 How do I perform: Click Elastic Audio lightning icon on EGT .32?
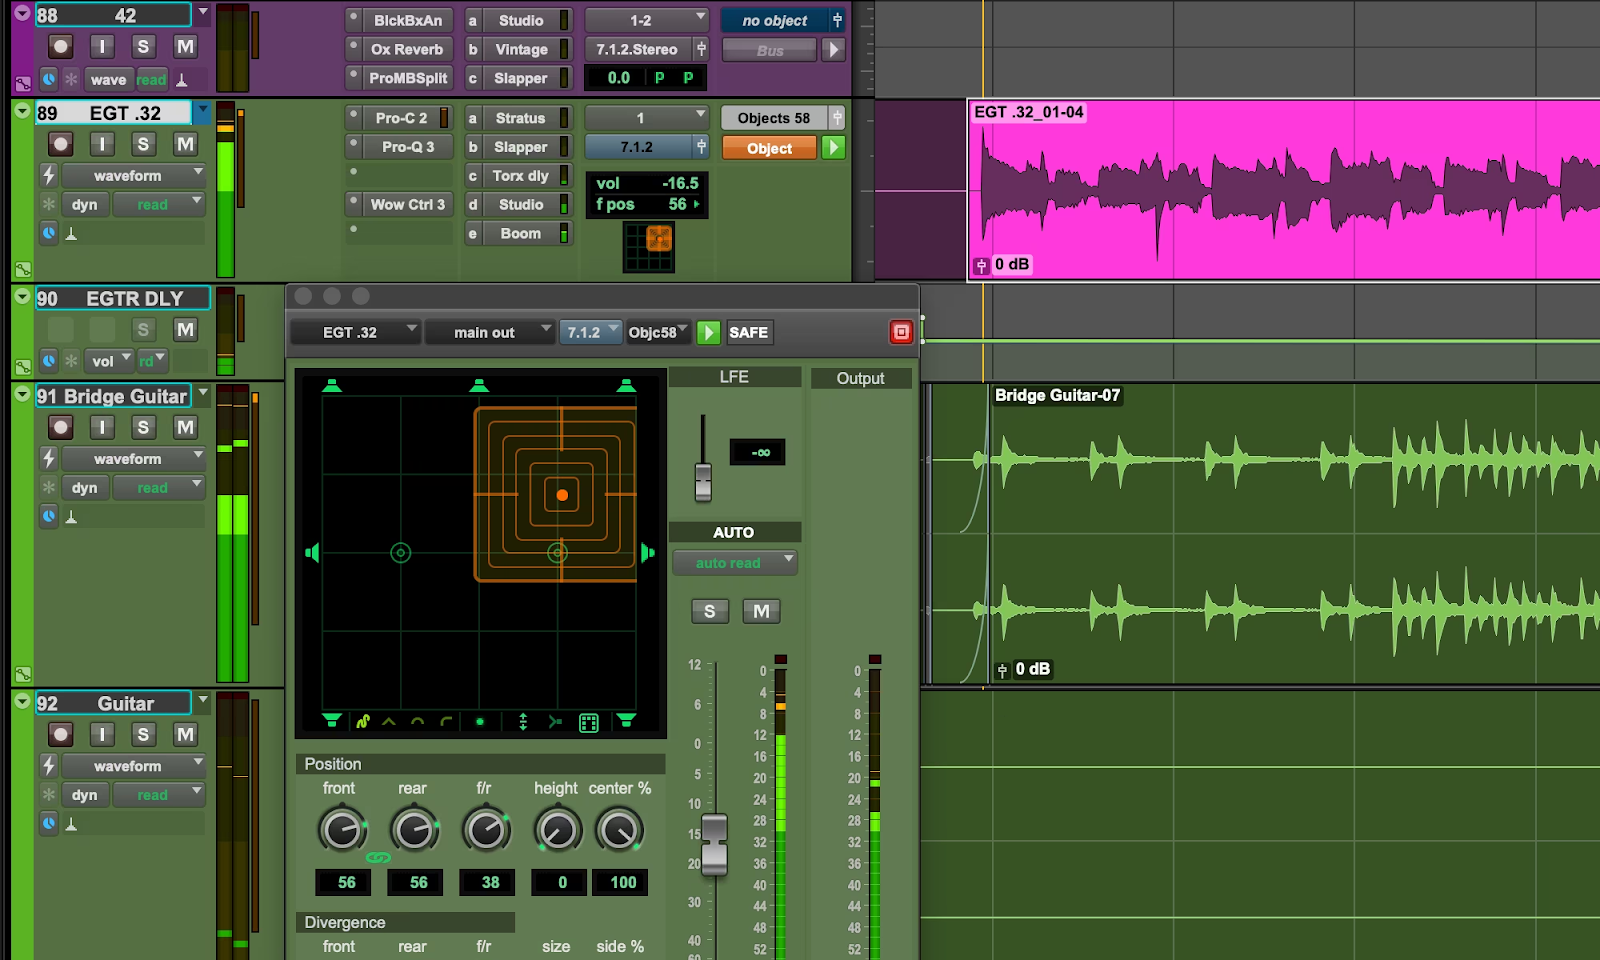tap(48, 176)
